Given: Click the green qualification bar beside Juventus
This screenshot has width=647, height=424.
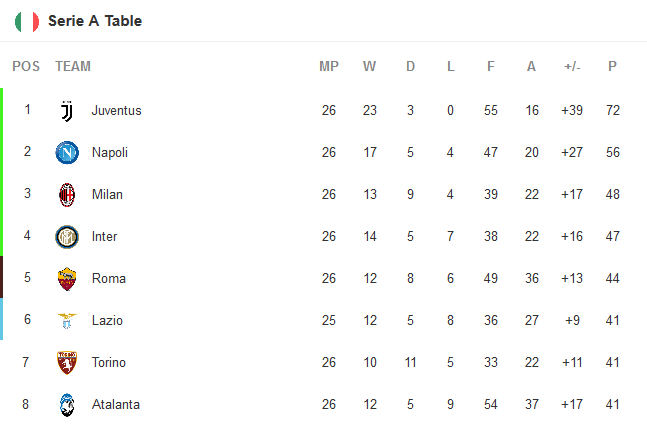Looking at the screenshot, I should (x=2, y=110).
